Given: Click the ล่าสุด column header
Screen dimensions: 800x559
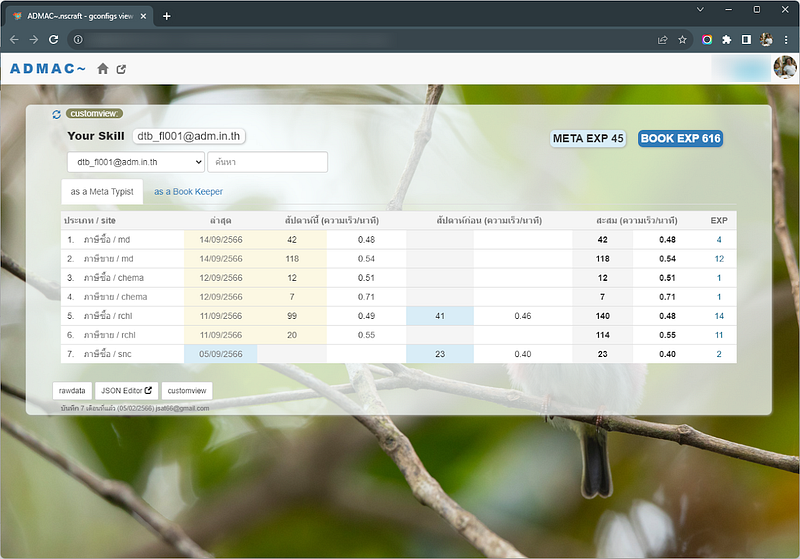Looking at the screenshot, I should [220, 220].
